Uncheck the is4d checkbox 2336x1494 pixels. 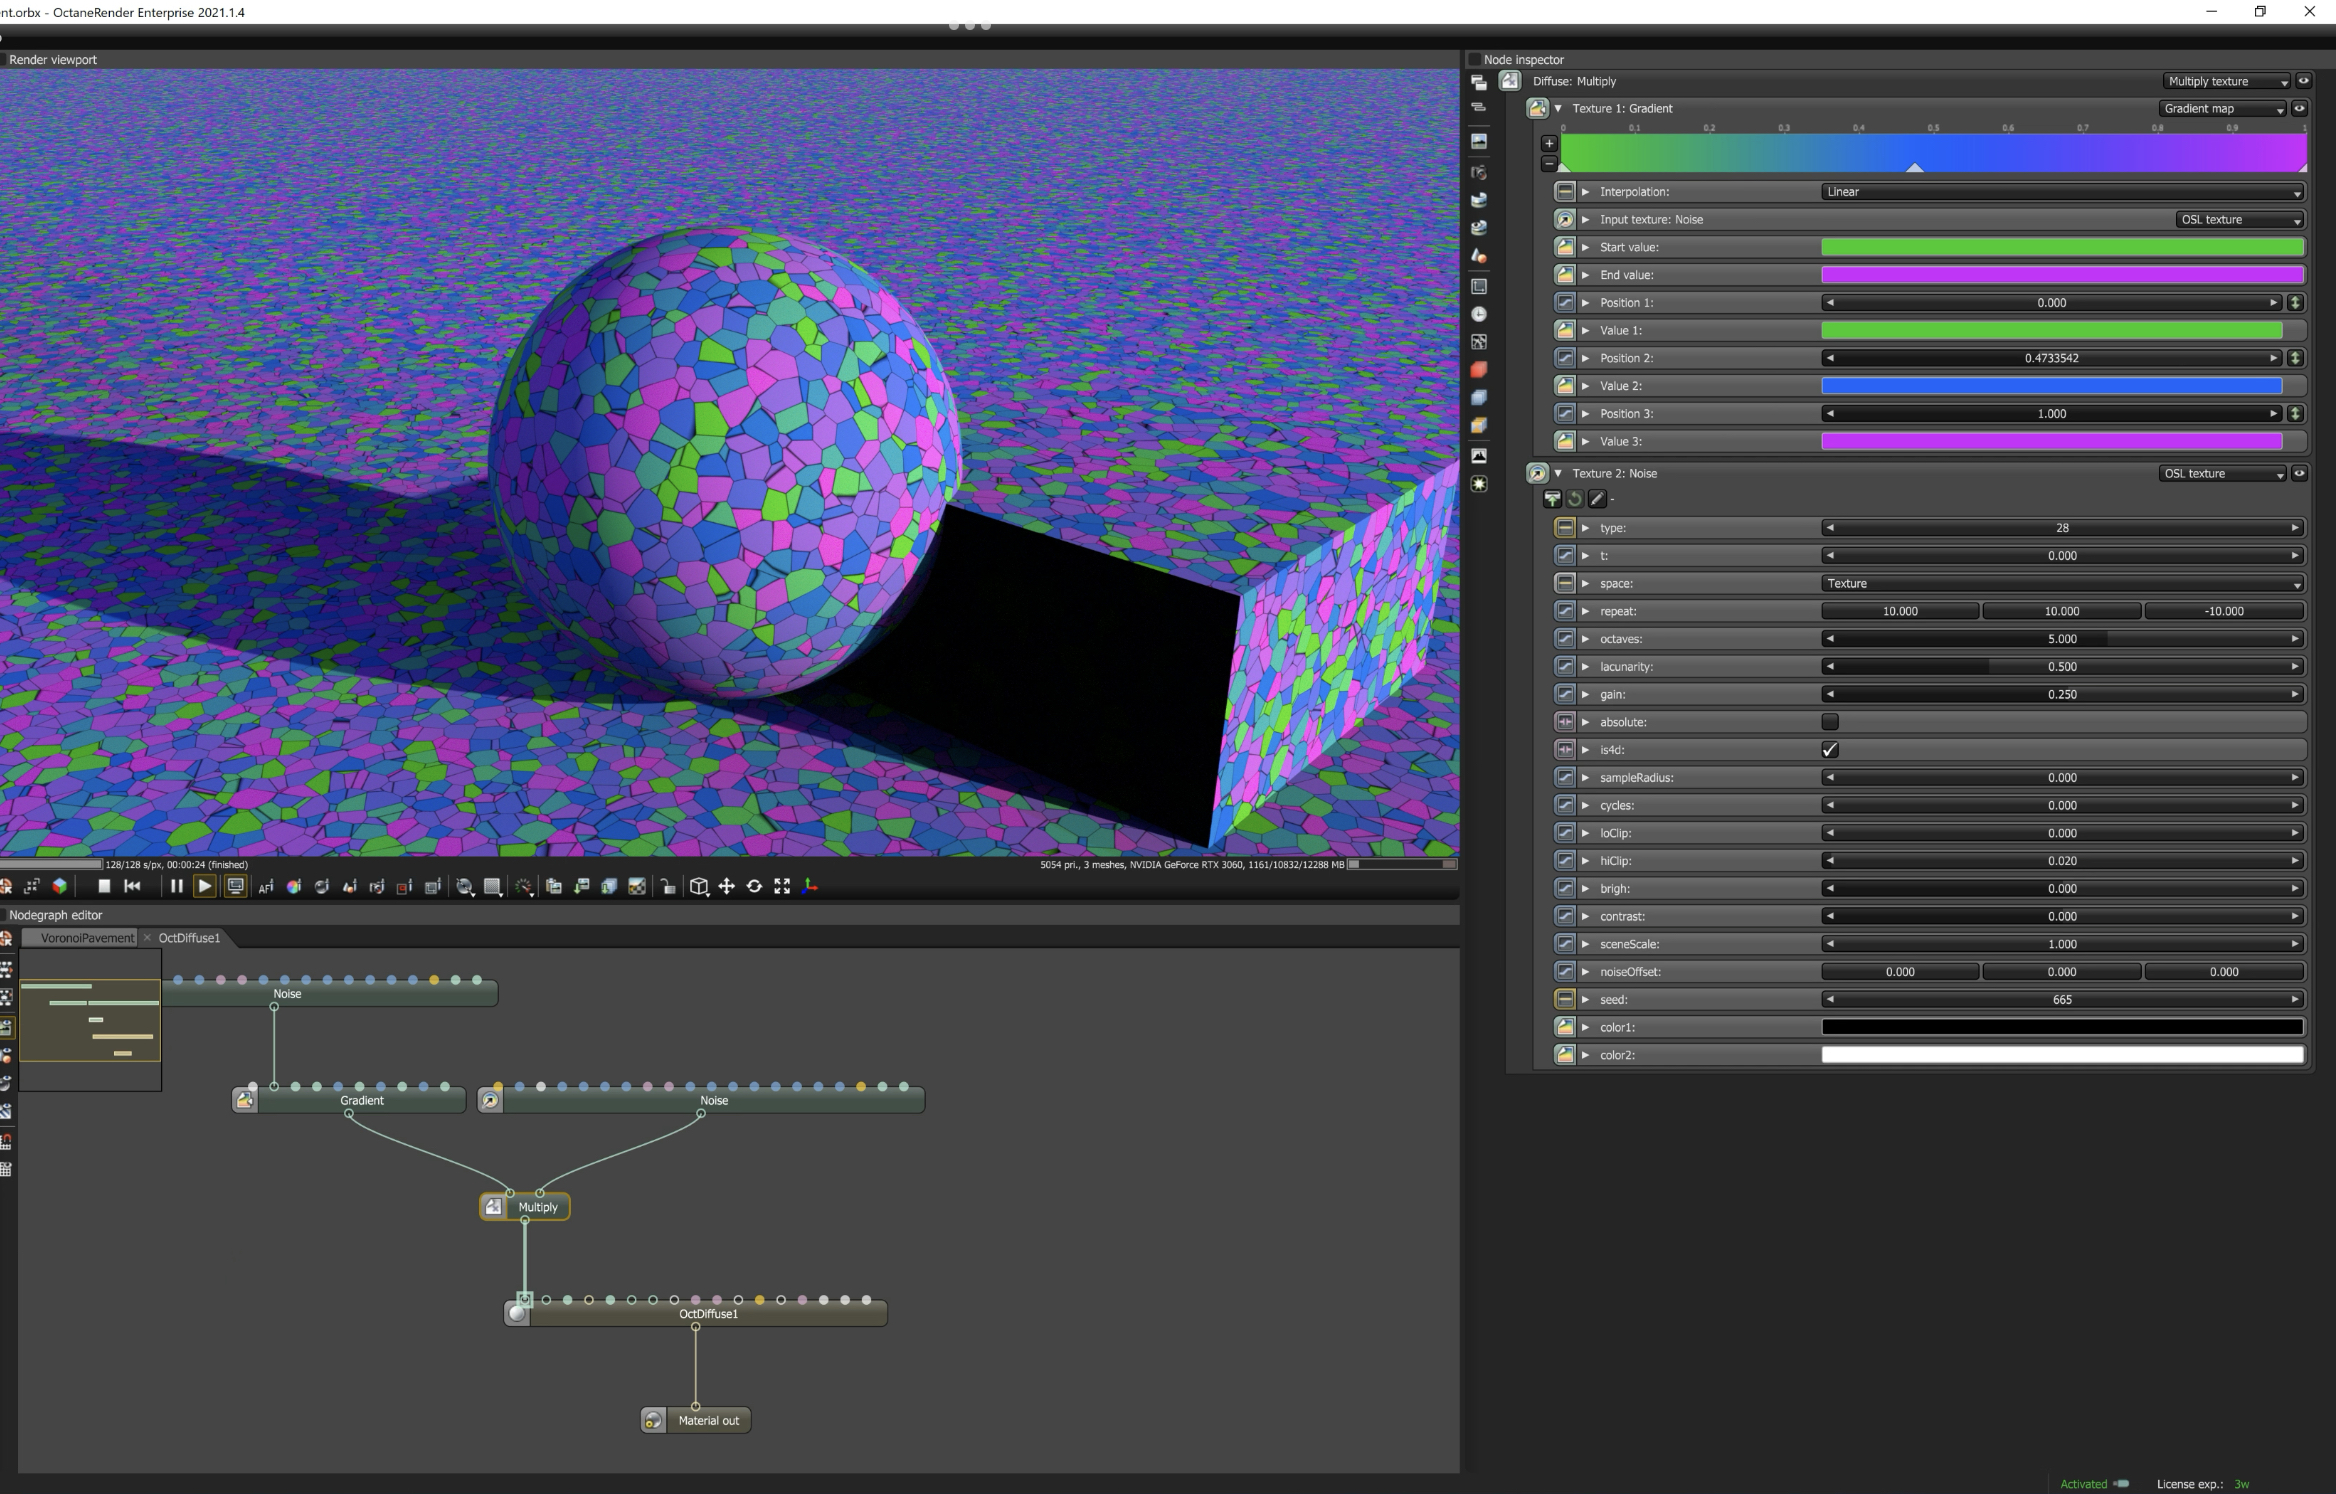1830,750
